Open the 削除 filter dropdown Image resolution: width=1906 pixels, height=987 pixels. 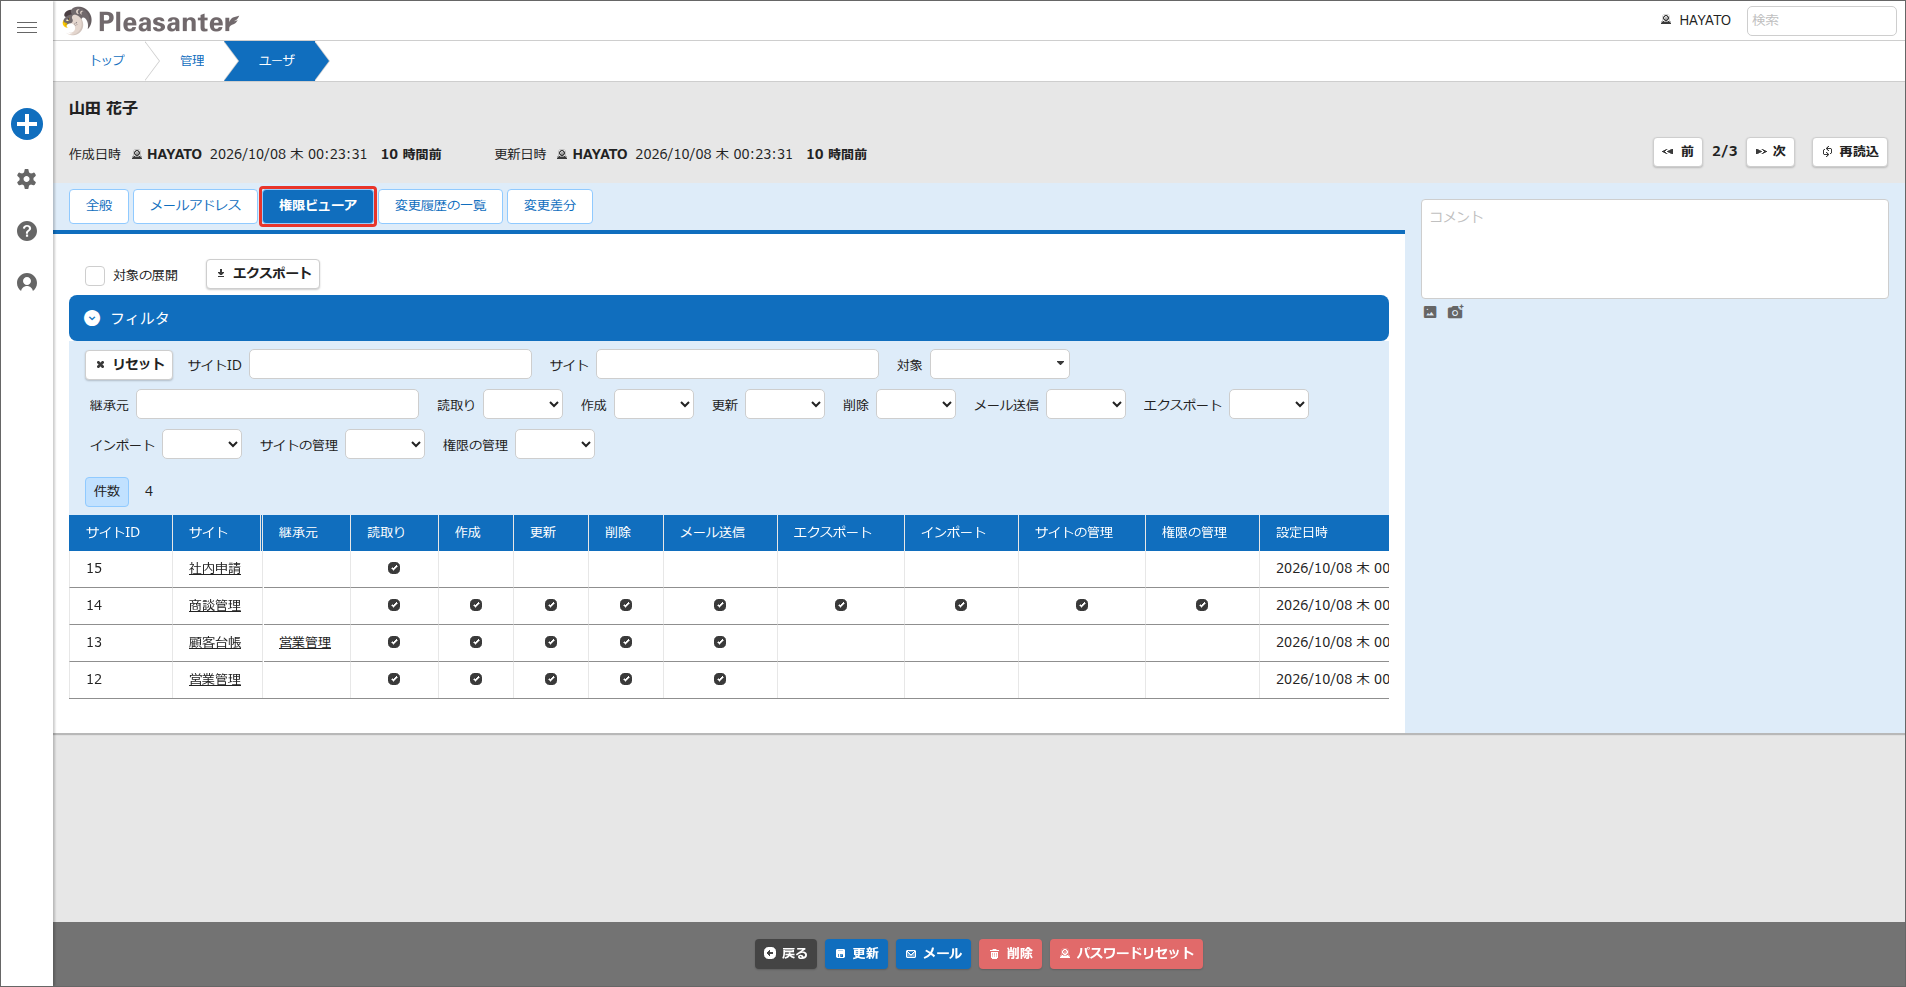(x=916, y=404)
